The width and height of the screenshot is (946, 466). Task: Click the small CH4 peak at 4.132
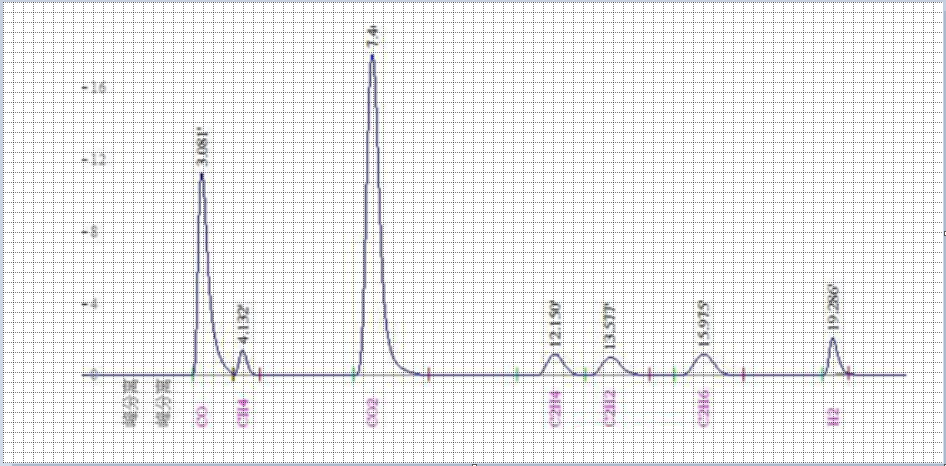[242, 351]
